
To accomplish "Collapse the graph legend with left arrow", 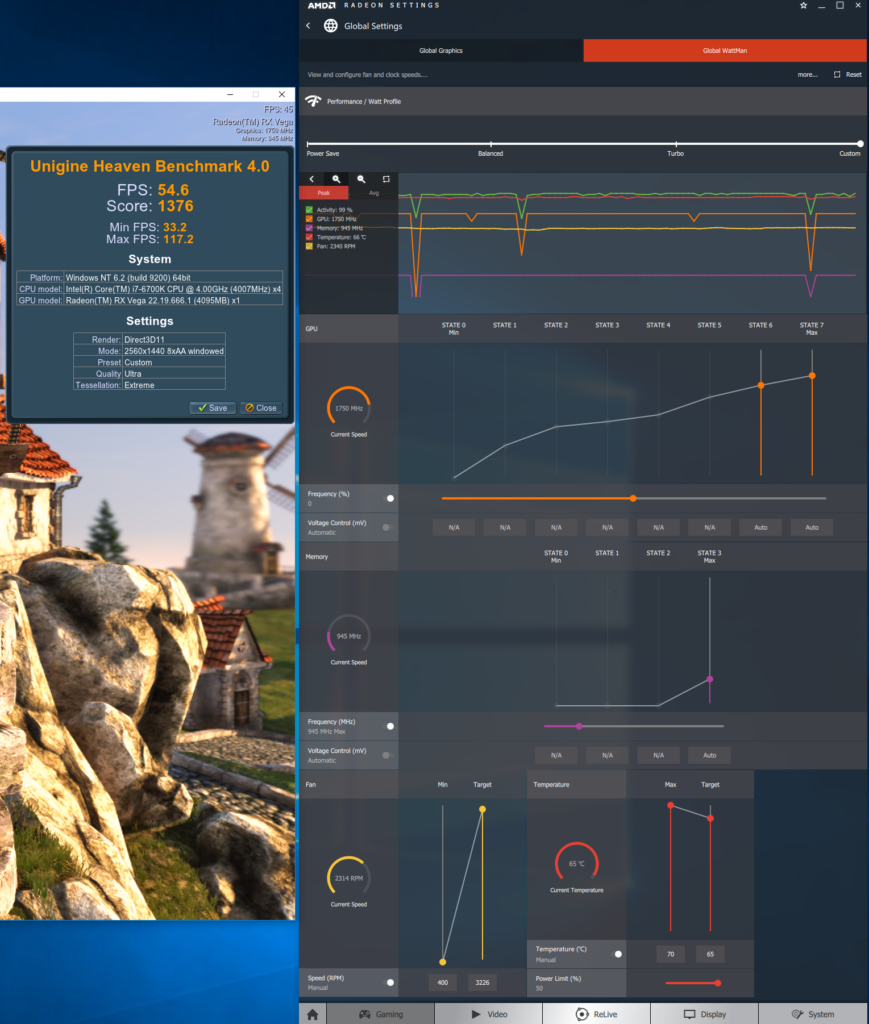I will [x=311, y=179].
